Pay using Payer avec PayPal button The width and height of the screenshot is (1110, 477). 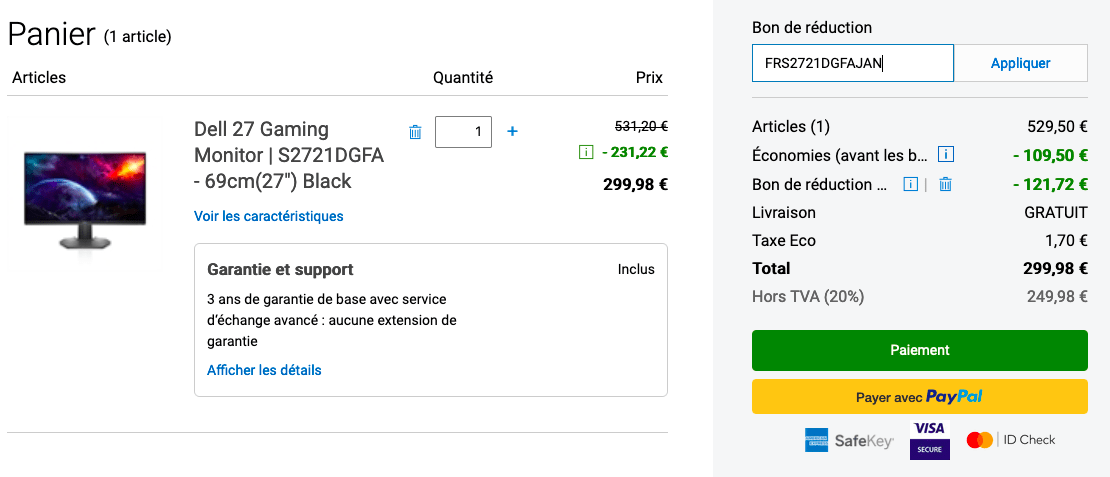point(920,397)
